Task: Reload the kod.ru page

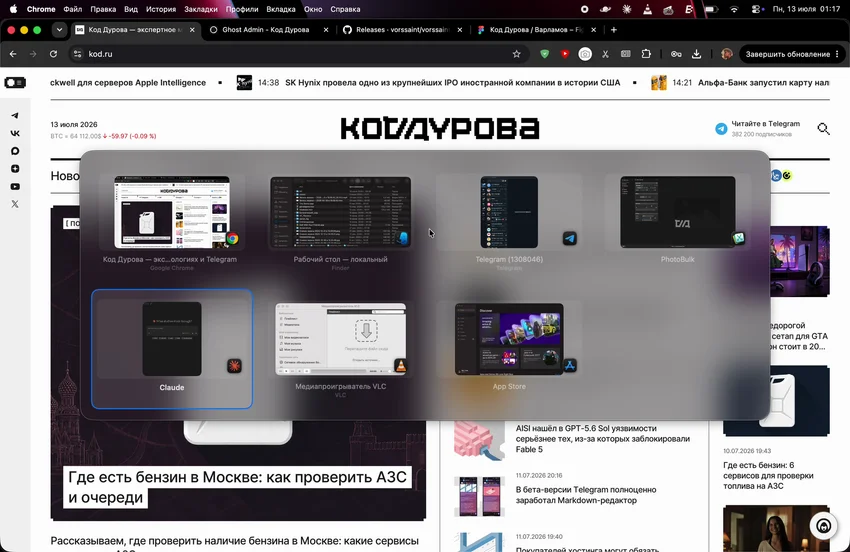Action: (x=53, y=54)
